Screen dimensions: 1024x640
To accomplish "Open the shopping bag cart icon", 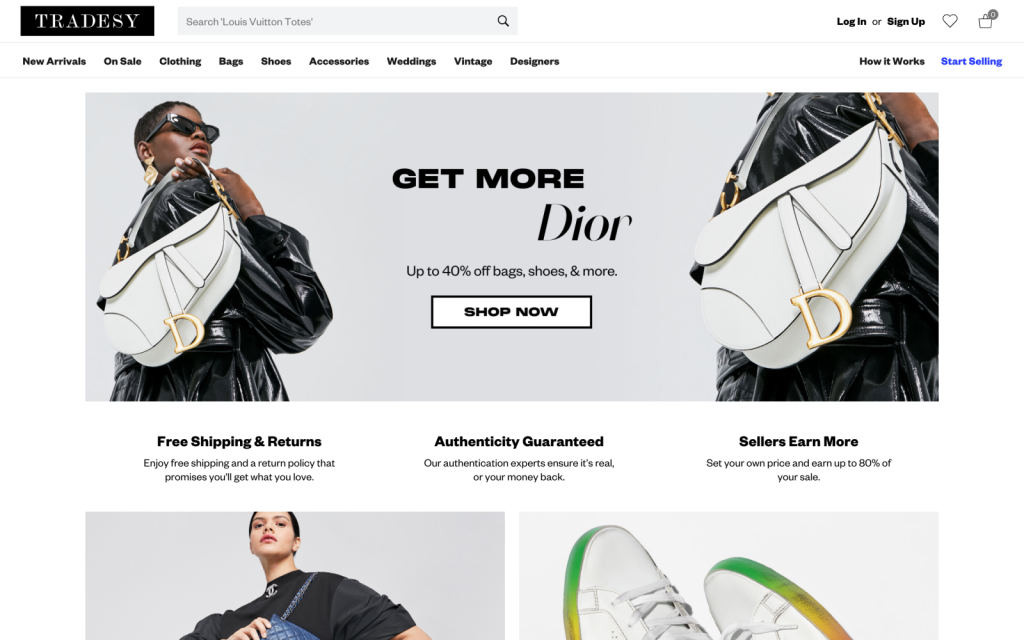I will pyautogui.click(x=986, y=20).
